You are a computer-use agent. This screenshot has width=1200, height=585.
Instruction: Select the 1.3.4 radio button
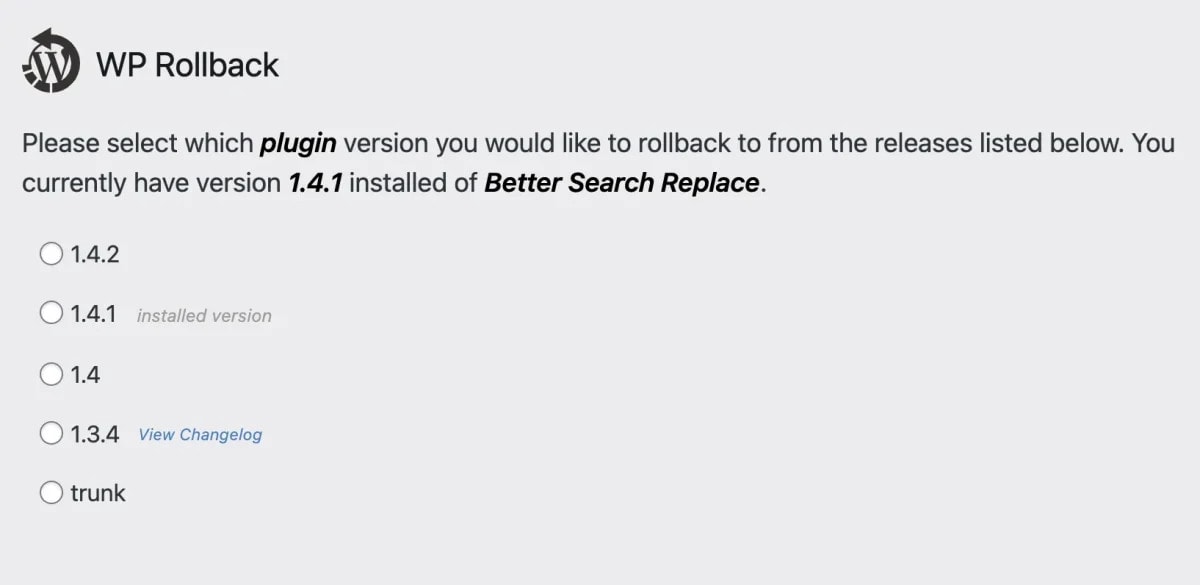pos(50,433)
